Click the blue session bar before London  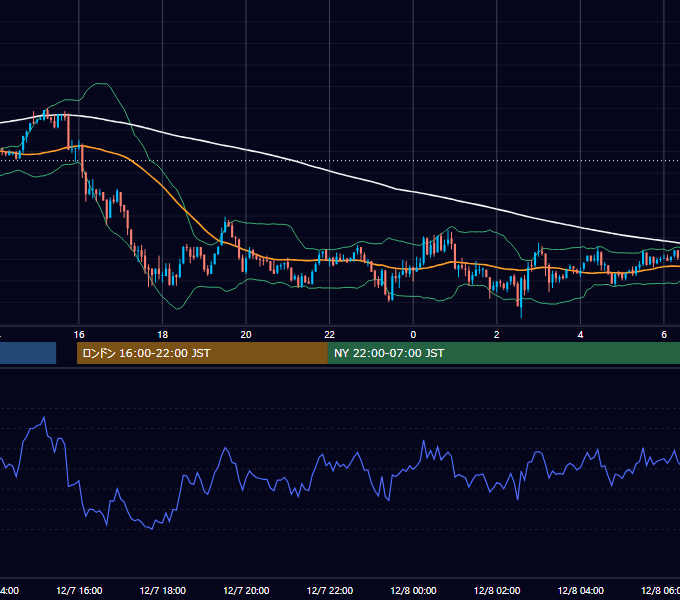pyautogui.click(x=28, y=353)
